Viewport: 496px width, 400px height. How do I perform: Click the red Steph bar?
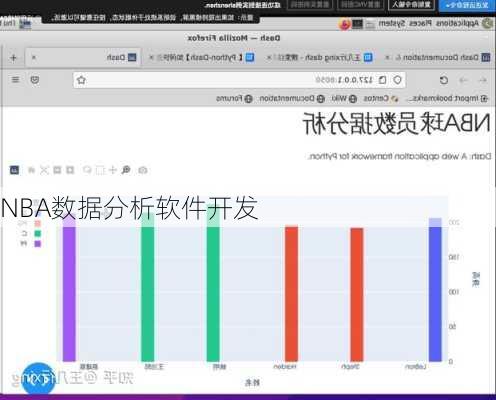pos(357,295)
